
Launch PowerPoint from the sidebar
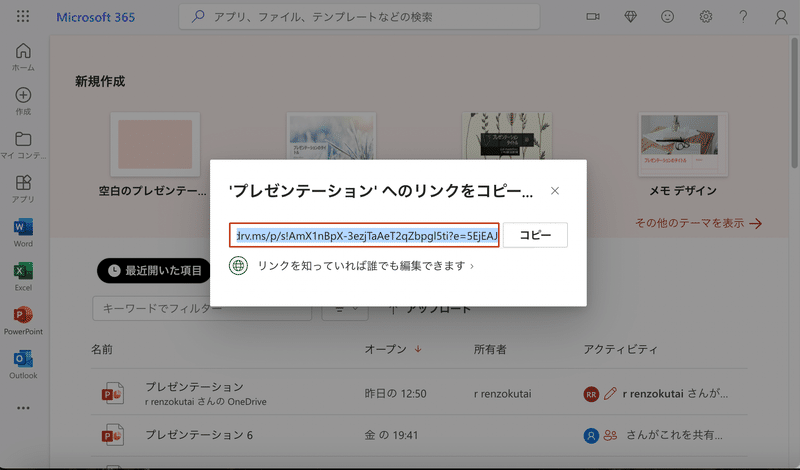click(x=23, y=320)
